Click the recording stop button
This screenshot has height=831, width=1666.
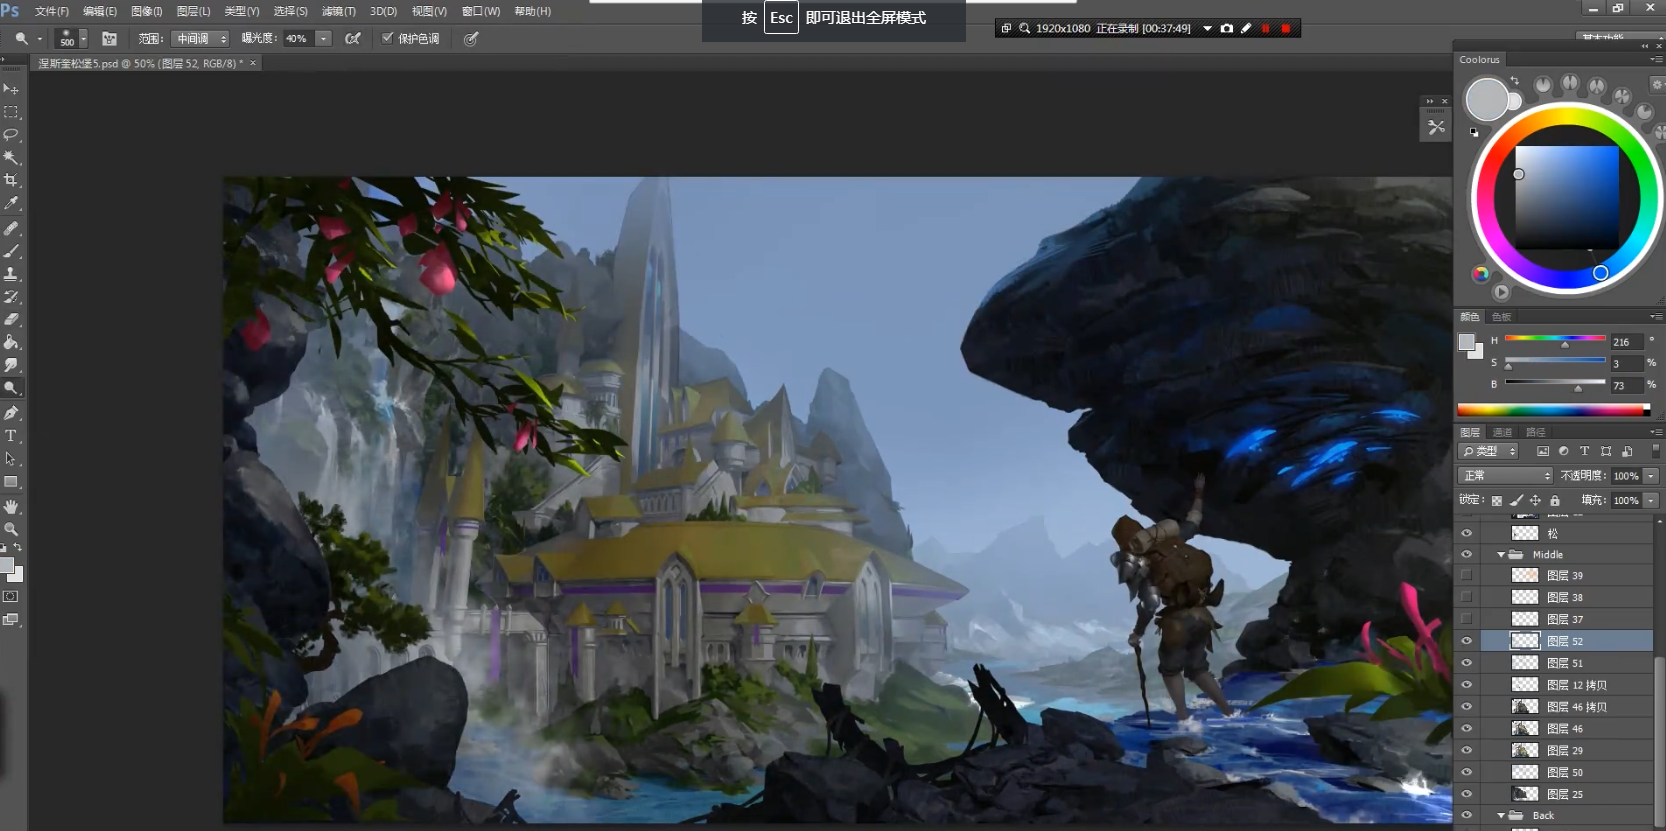1286,28
